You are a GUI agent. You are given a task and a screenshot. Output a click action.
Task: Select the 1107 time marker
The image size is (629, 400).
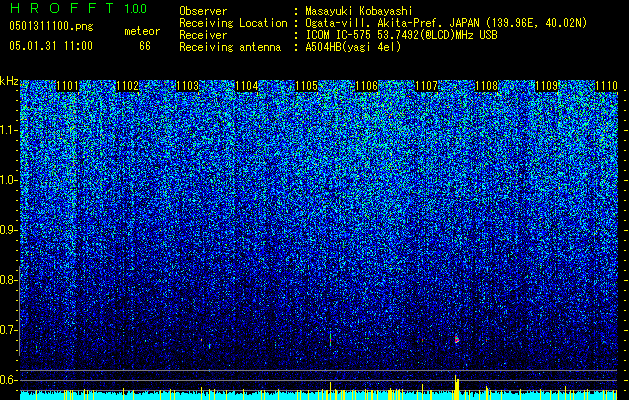coord(426,86)
